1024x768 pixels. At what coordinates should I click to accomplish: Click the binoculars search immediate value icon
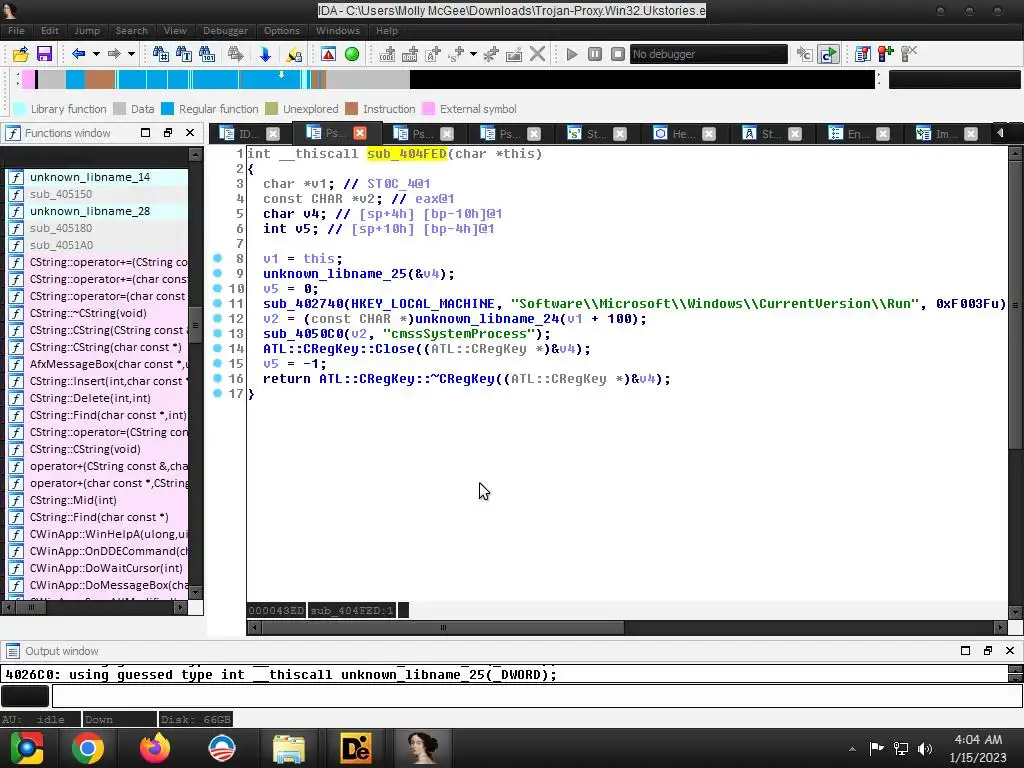(161, 54)
